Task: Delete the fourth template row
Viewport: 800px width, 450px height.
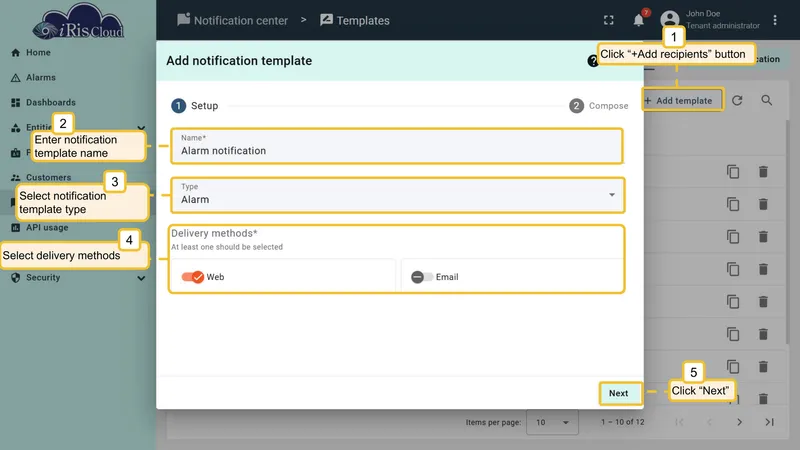Action: tap(763, 269)
